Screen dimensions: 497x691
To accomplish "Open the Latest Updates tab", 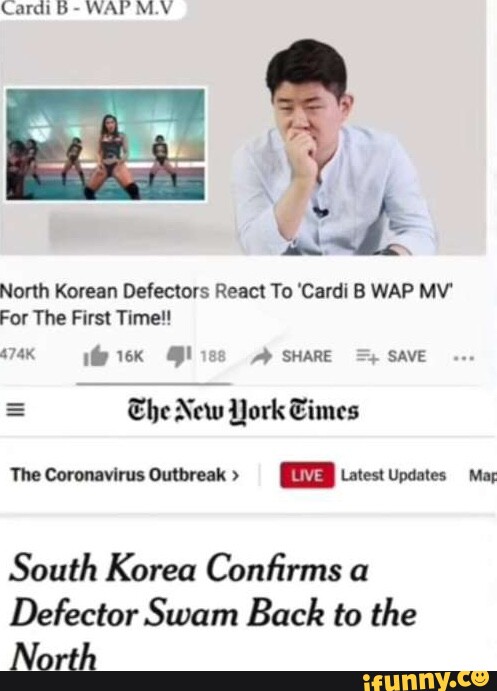I will tap(393, 476).
